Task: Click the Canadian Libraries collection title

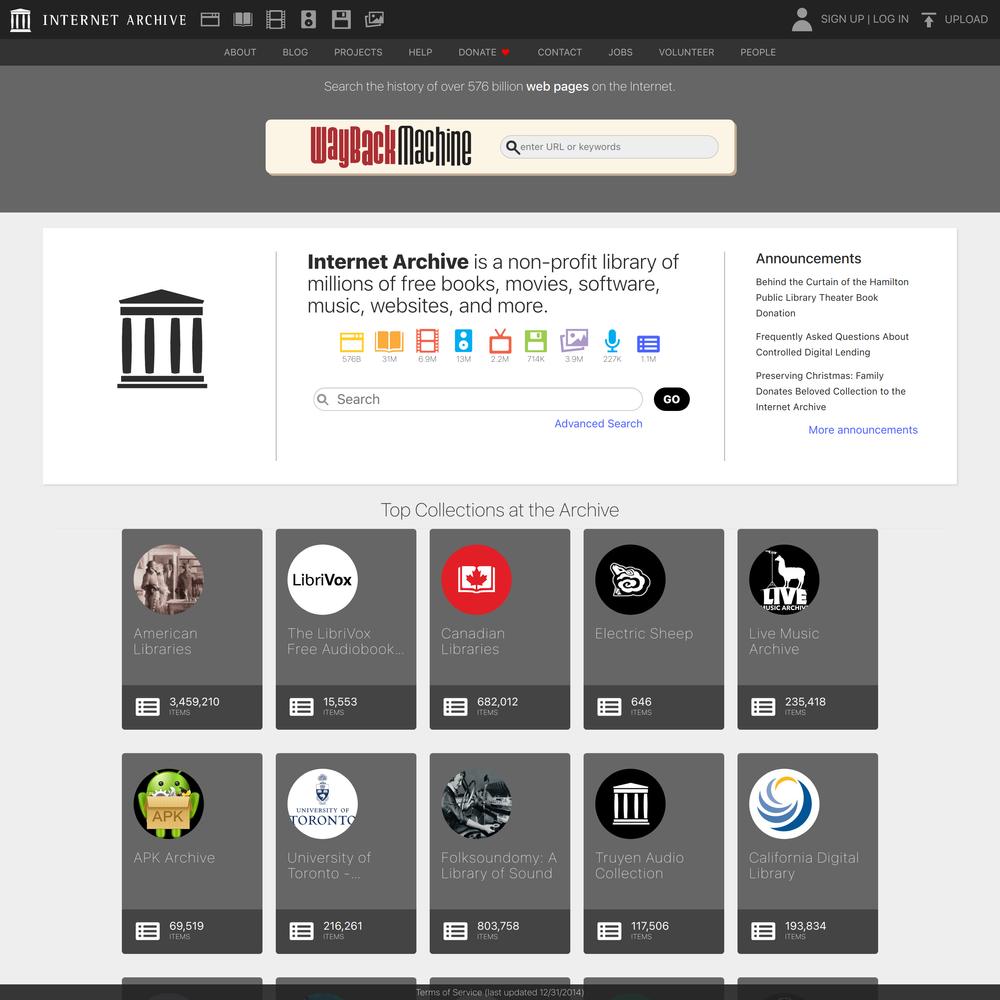Action: [473, 641]
